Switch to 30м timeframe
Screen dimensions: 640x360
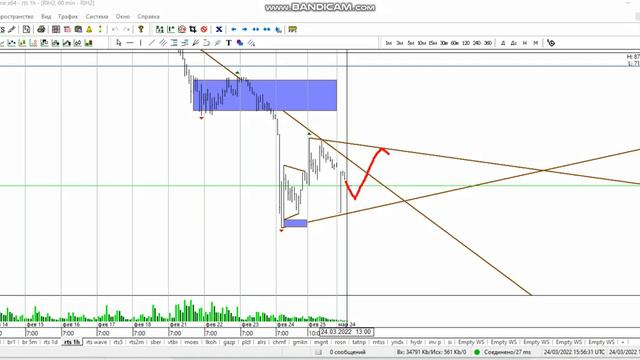[x=444, y=42]
